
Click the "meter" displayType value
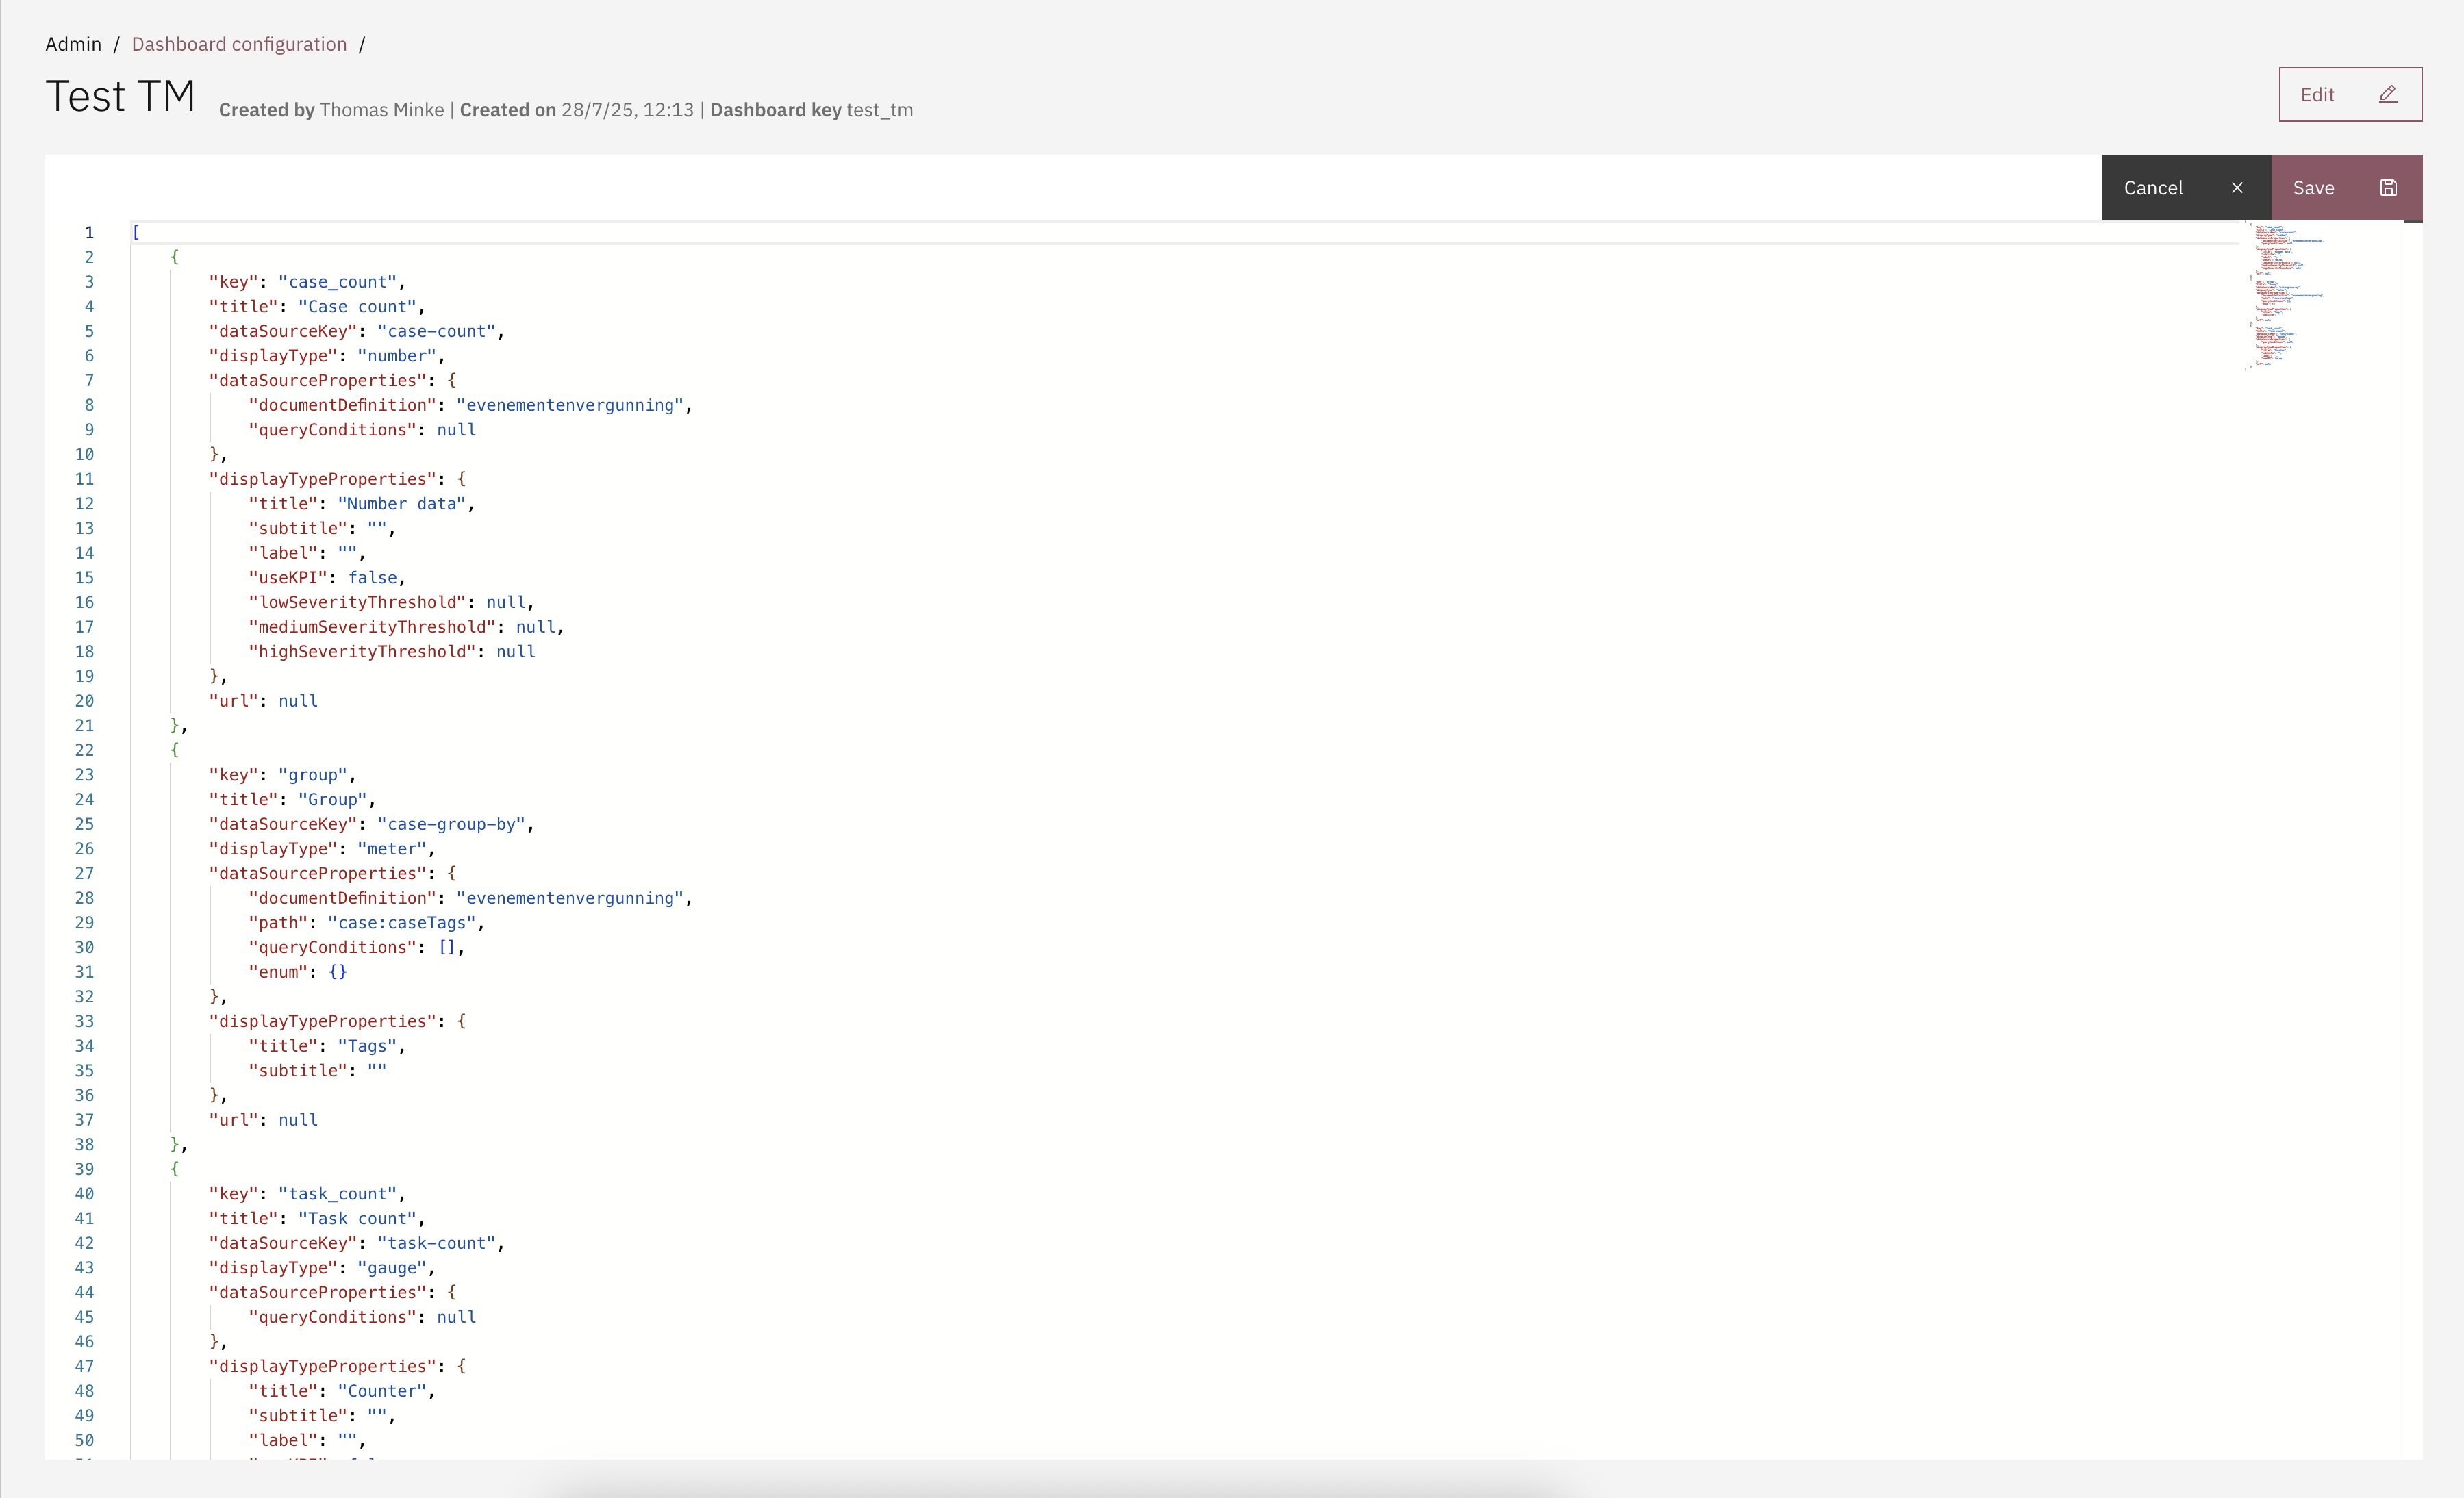point(392,849)
